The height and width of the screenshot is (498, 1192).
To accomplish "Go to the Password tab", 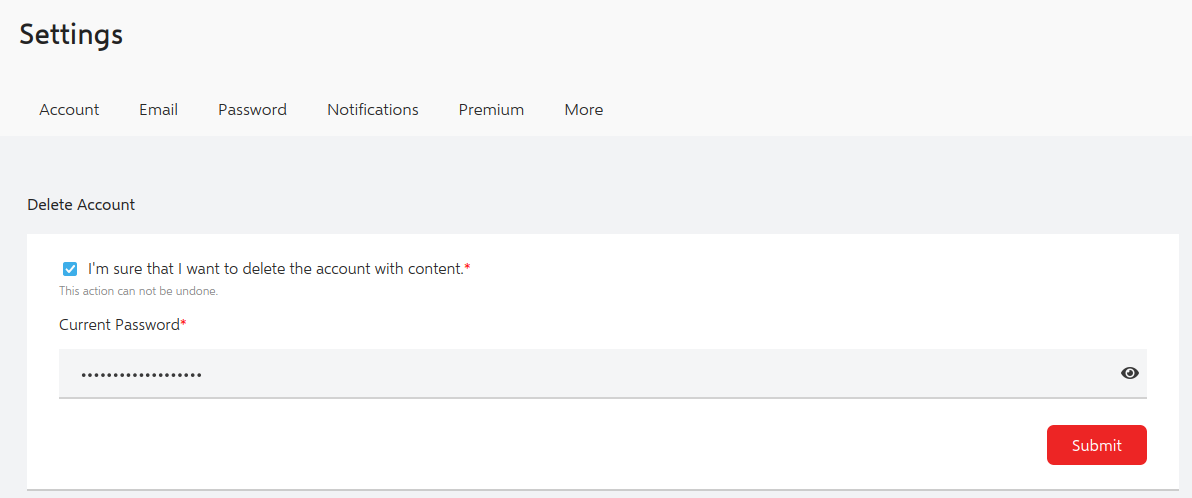I will [252, 109].
